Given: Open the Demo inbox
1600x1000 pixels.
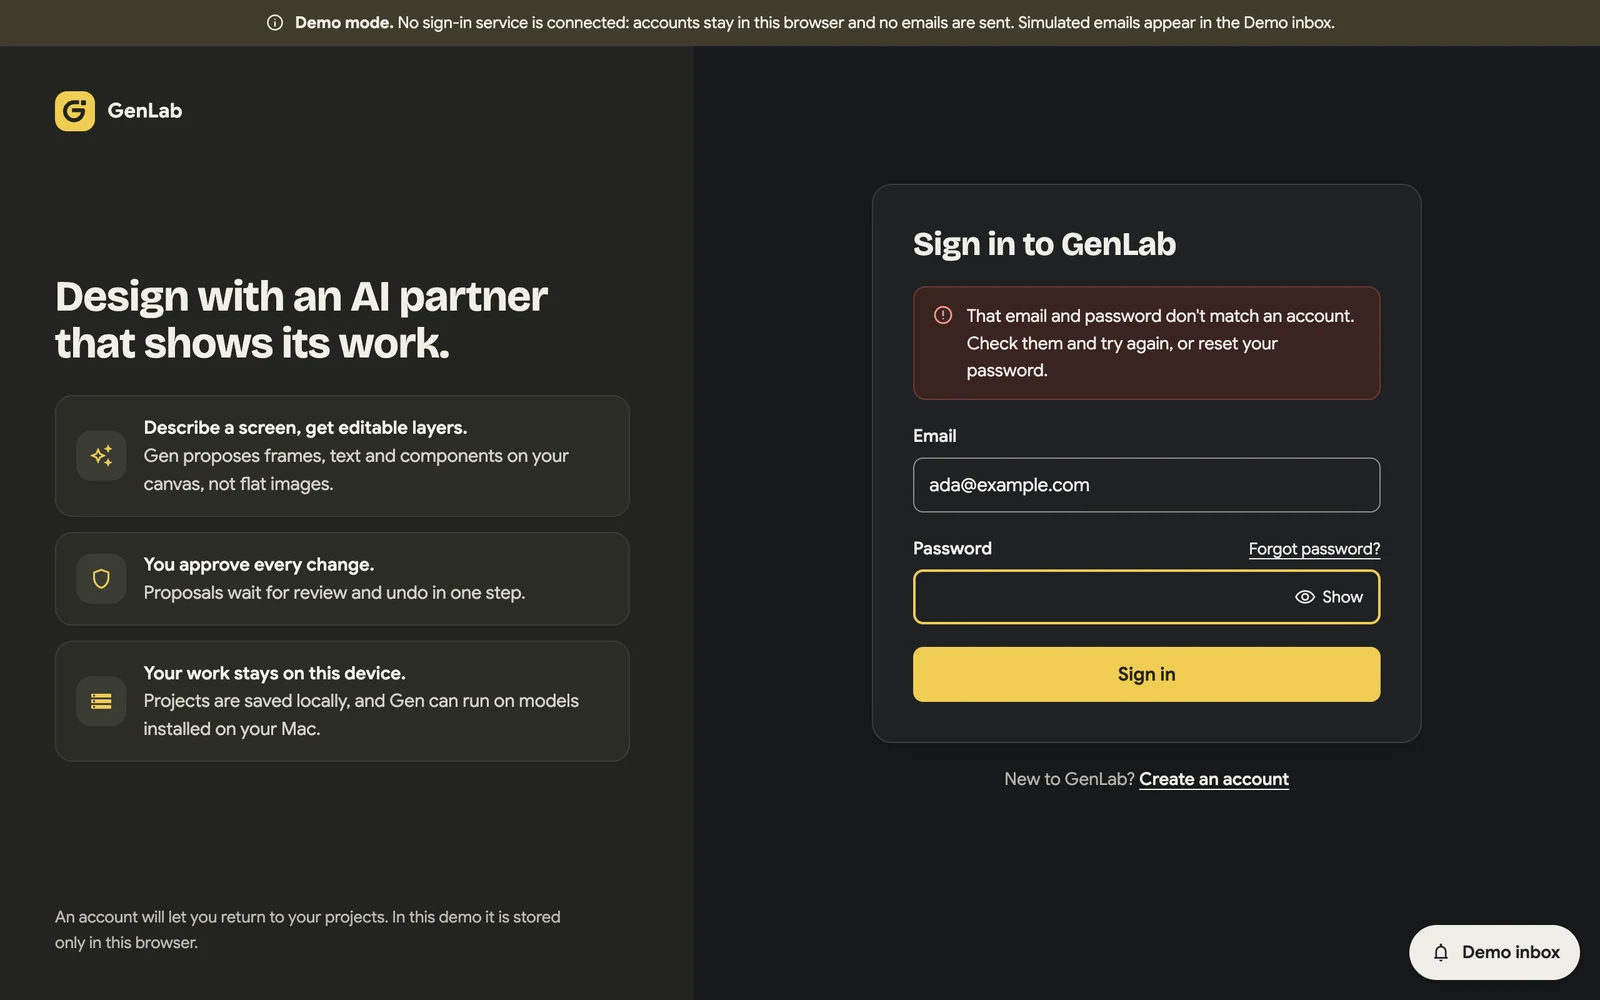Looking at the screenshot, I should [x=1494, y=952].
